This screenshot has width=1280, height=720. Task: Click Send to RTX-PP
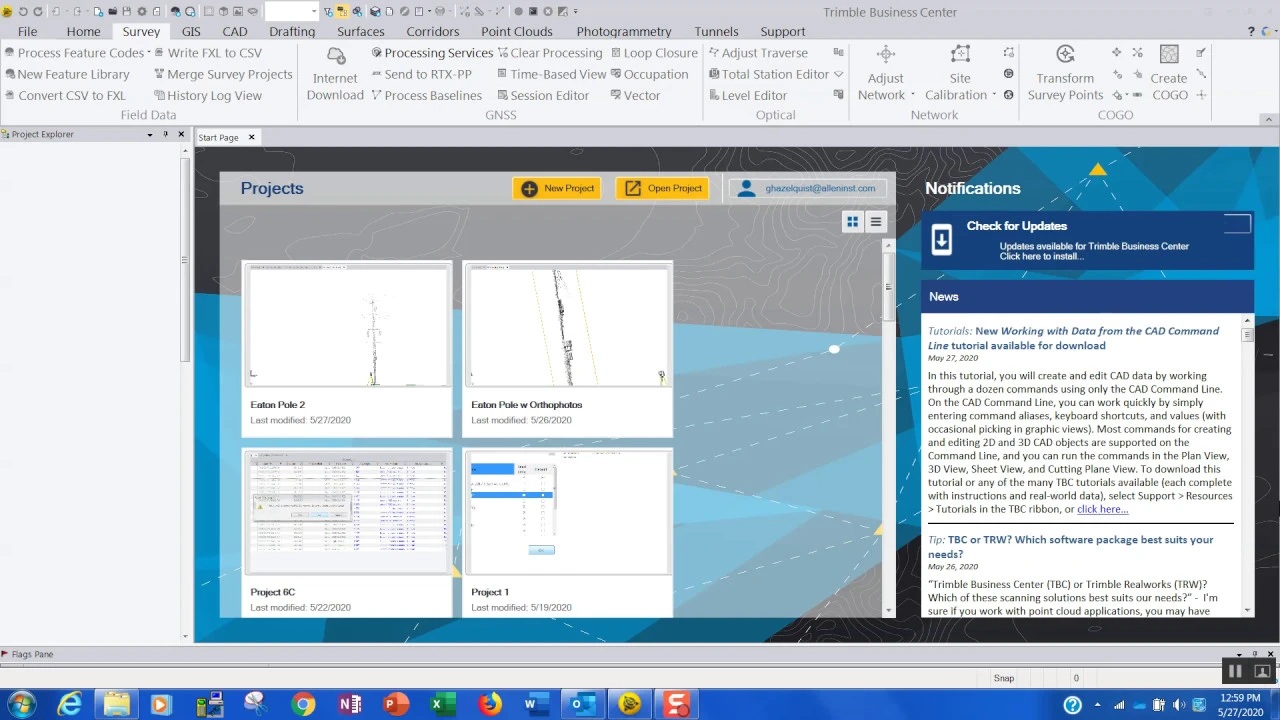click(421, 74)
